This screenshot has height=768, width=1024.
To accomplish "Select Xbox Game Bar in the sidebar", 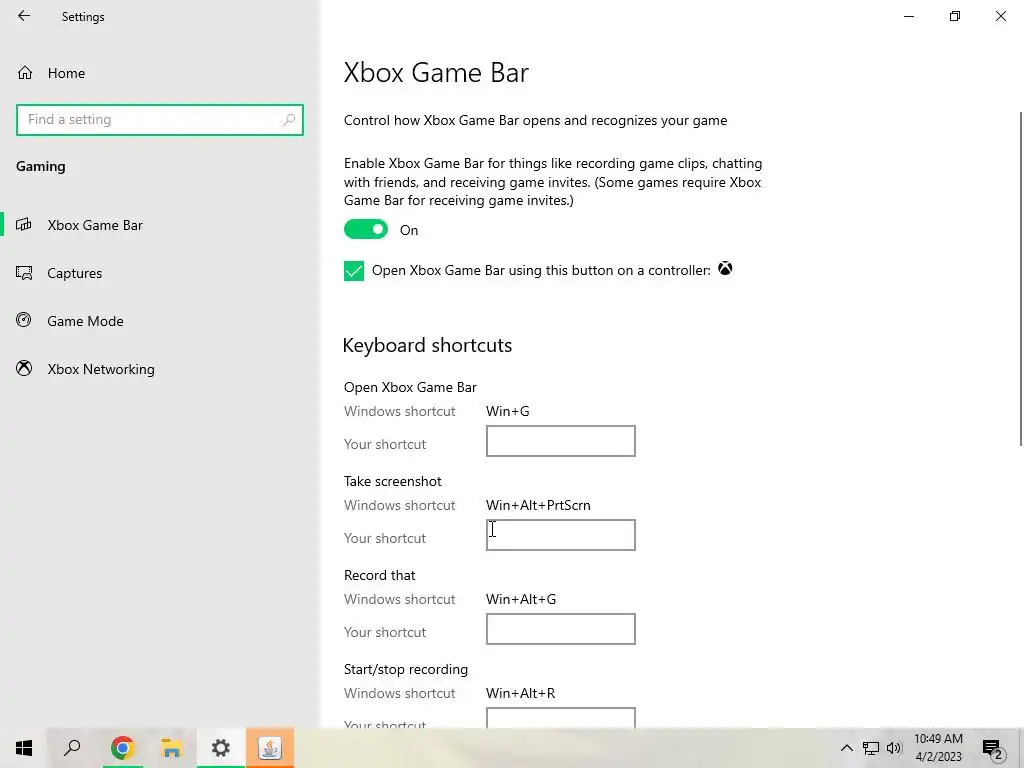I will tap(95, 225).
